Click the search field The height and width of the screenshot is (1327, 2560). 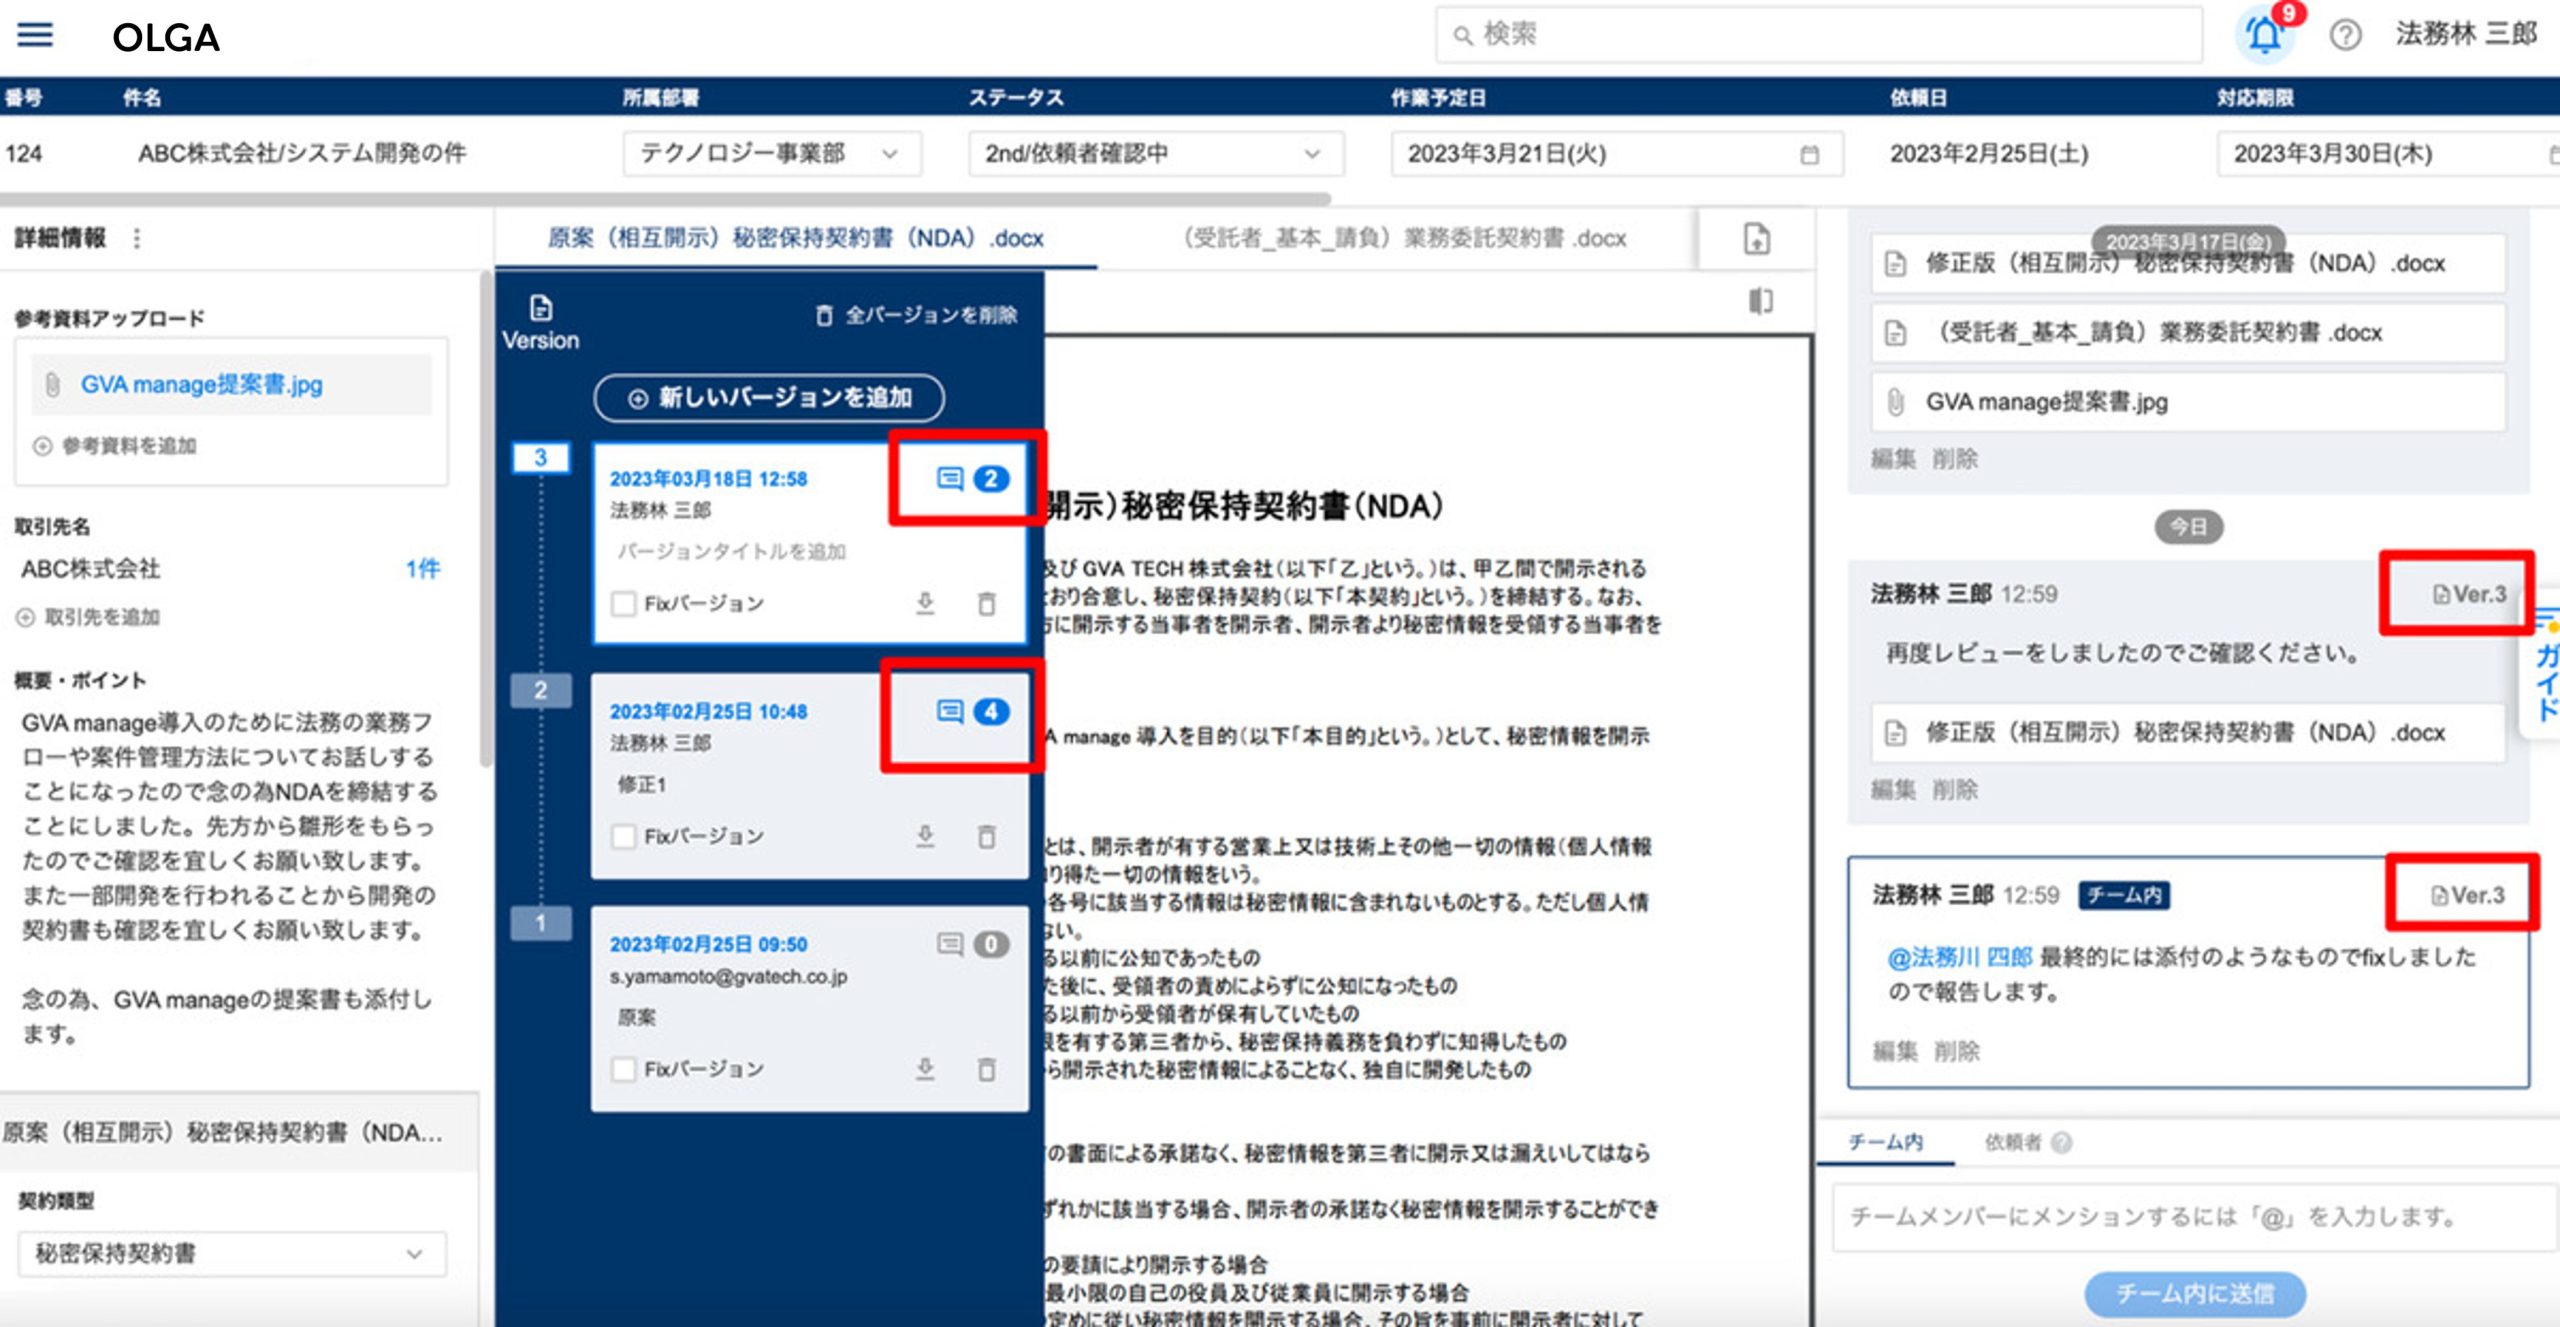[x=1818, y=35]
